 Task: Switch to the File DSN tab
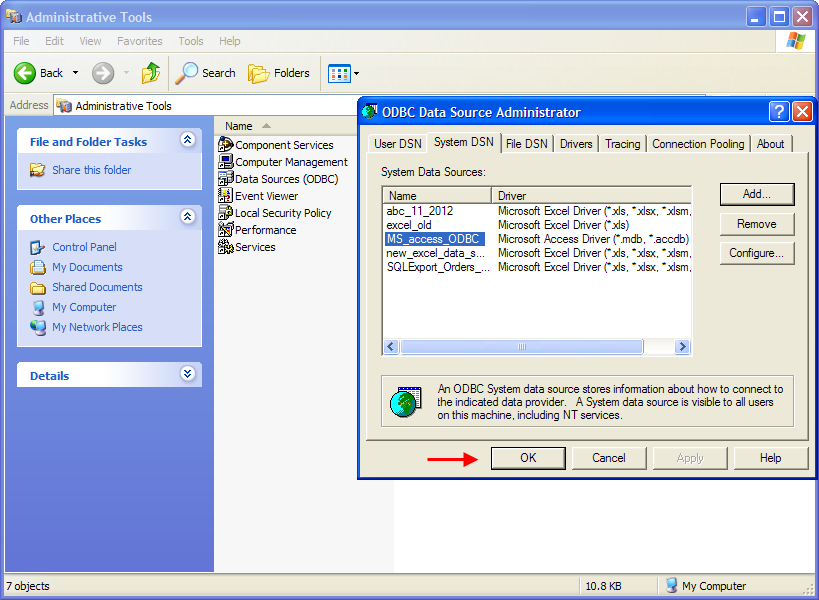(526, 144)
